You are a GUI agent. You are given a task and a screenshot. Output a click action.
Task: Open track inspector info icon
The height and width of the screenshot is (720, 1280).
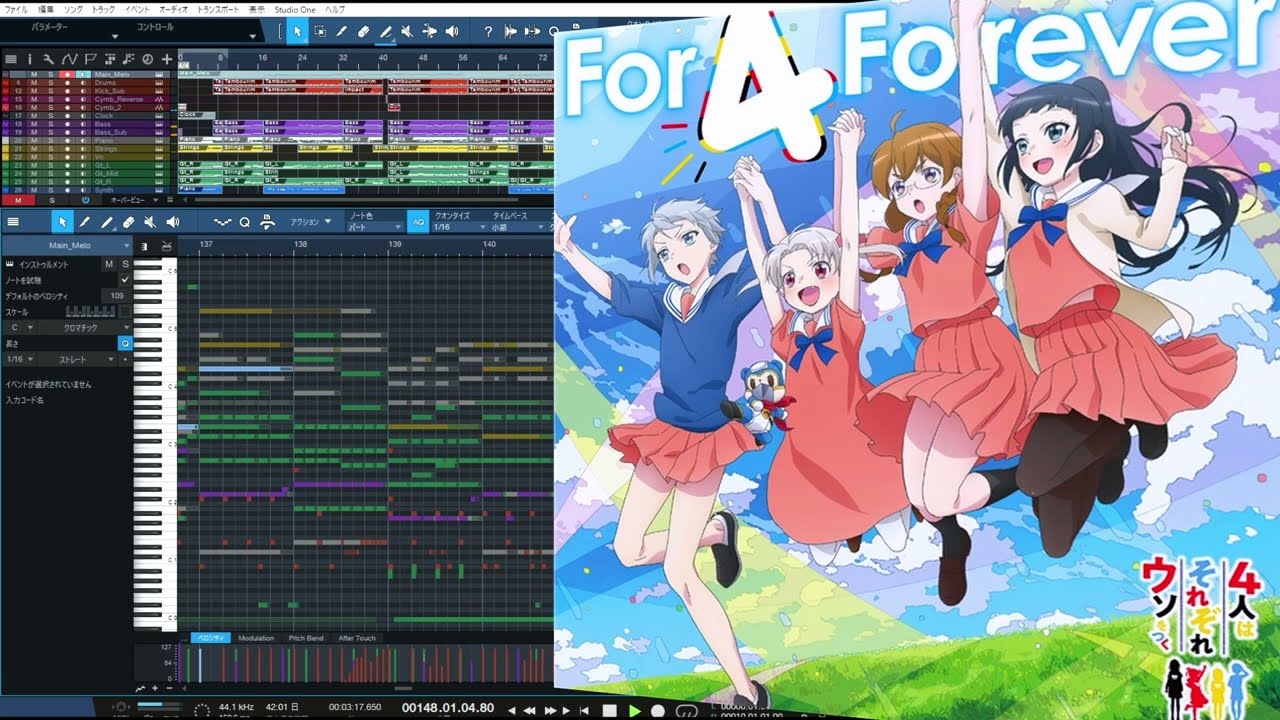point(29,59)
